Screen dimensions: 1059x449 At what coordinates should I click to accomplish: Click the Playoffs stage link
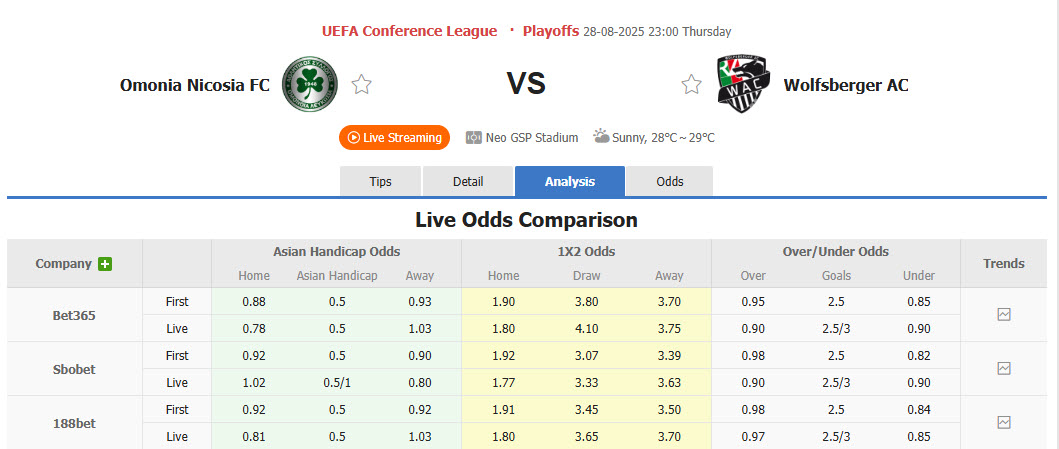[x=550, y=31]
